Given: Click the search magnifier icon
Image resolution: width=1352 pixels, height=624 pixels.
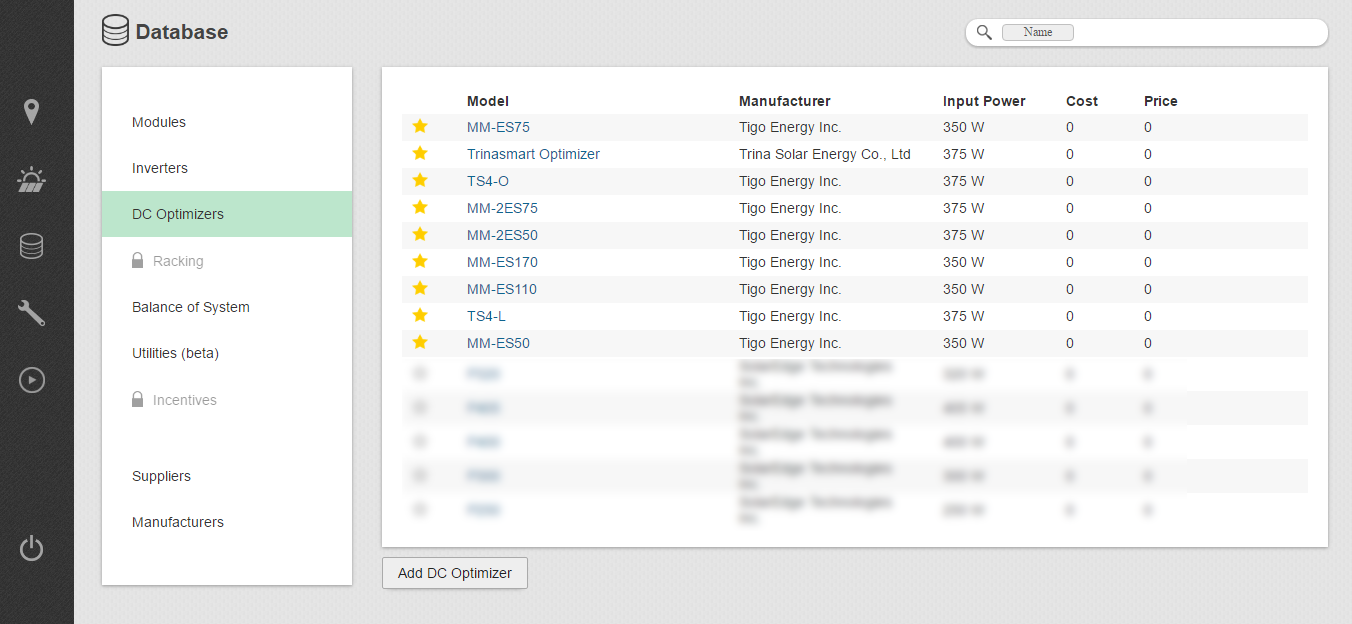Looking at the screenshot, I should 984,32.
